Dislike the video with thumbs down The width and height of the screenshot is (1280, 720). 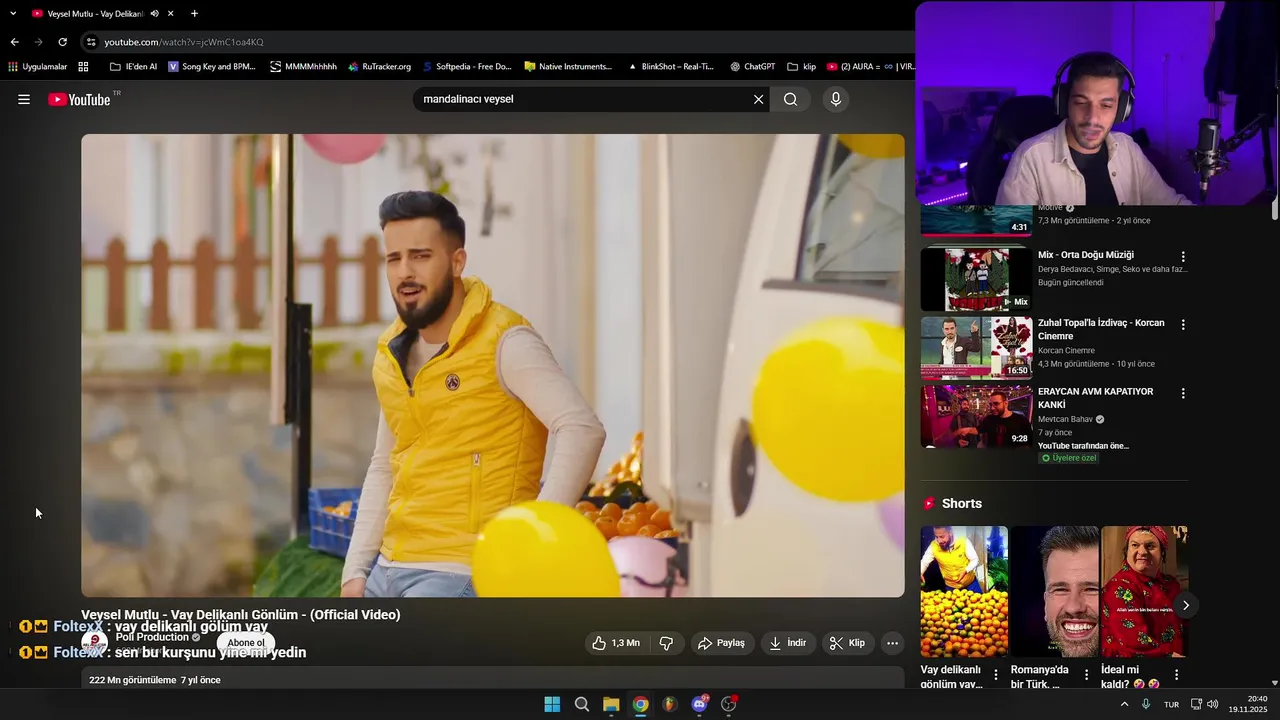[x=666, y=643]
